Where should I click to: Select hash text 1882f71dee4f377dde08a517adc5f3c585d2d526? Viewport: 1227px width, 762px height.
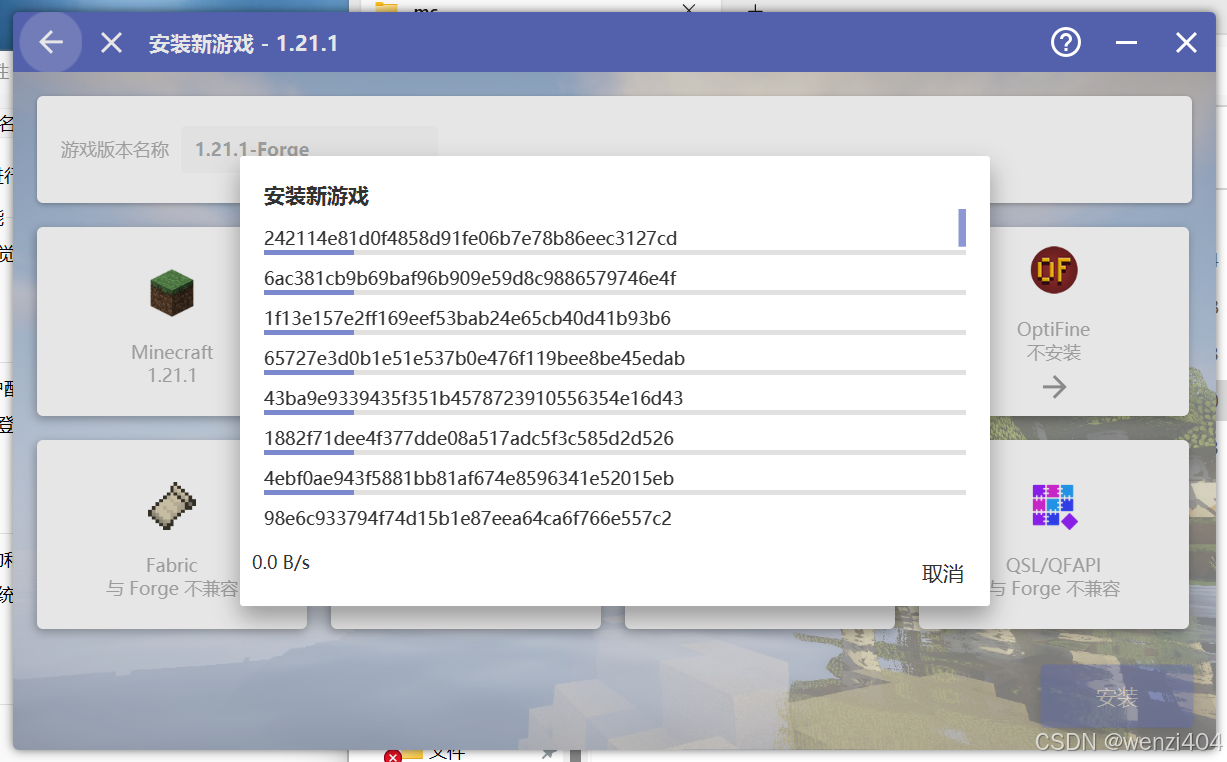pyautogui.click(x=469, y=438)
